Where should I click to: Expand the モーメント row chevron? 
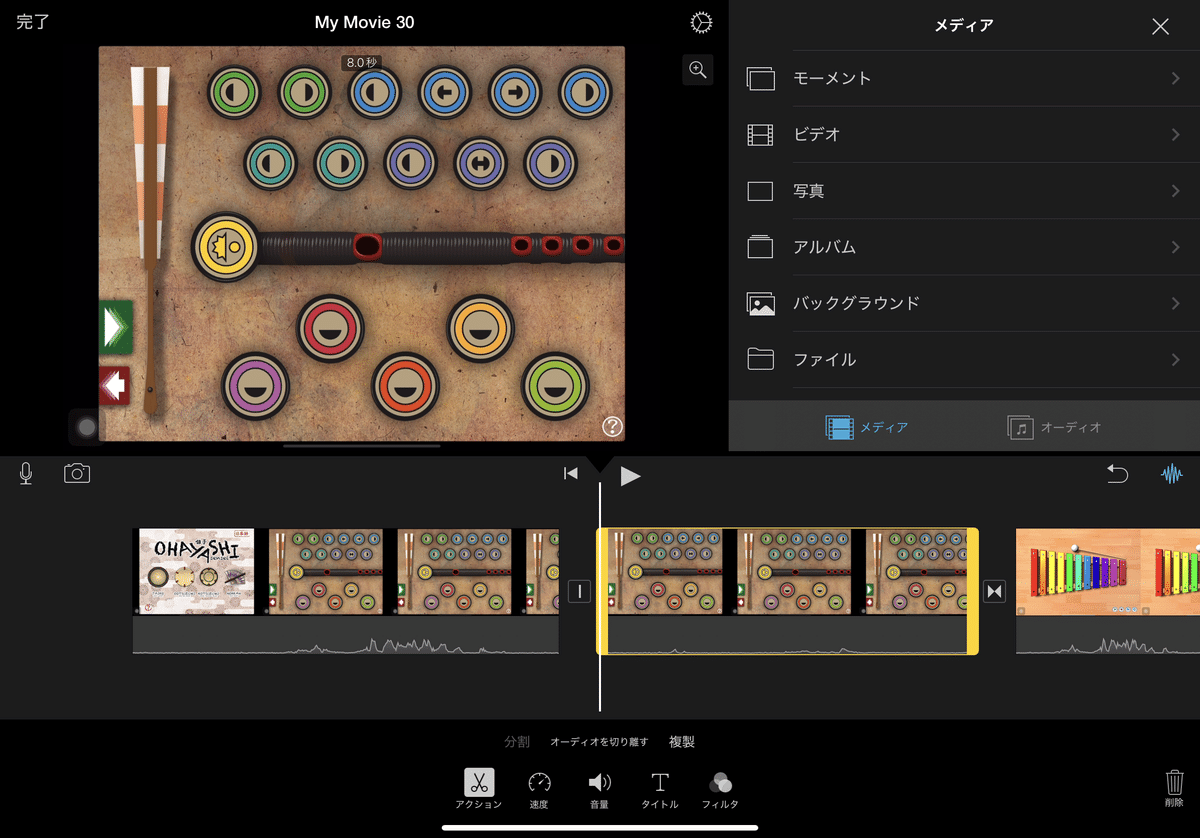[x=1176, y=78]
